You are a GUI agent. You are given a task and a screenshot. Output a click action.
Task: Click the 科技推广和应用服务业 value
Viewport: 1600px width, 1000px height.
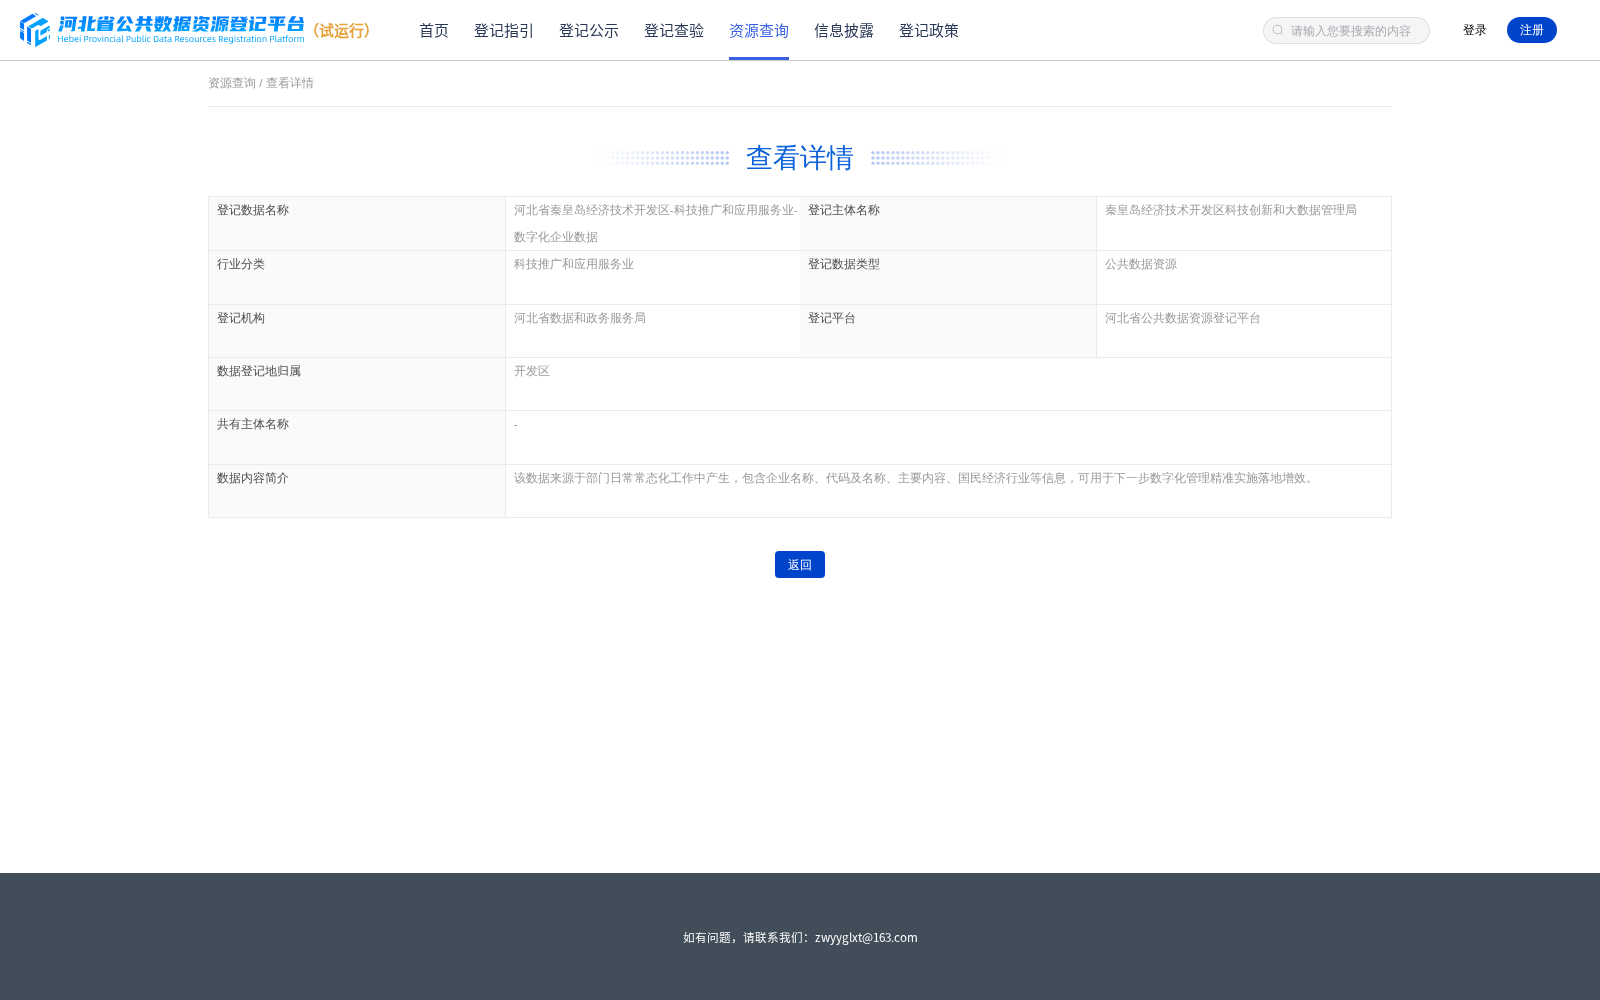574,264
